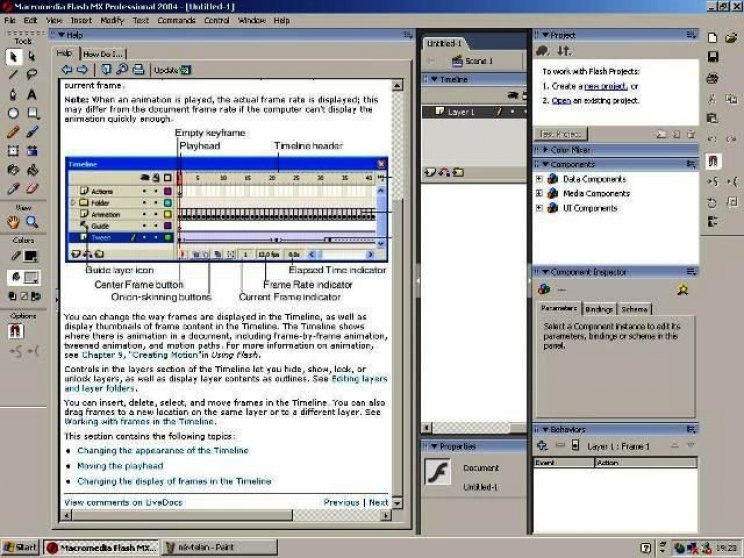Click Test Project button
Viewport: 744px width, 558px height.
(561, 134)
